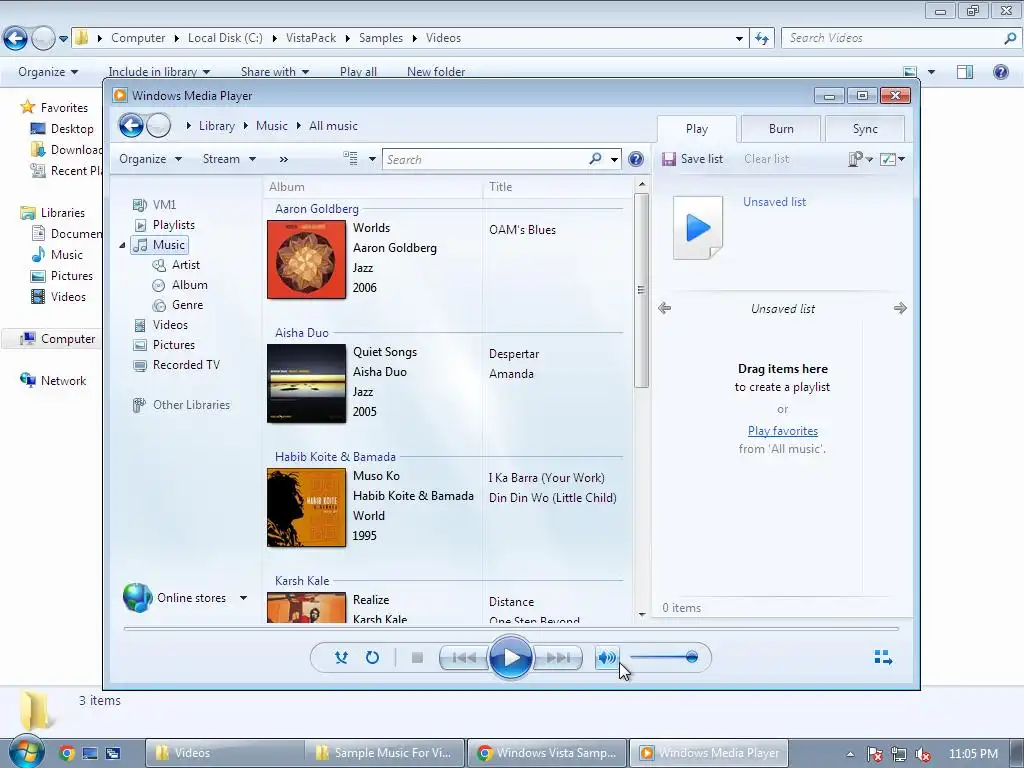This screenshot has height=768, width=1024.
Task: Click the Quiet Songs album cover
Action: [306, 383]
